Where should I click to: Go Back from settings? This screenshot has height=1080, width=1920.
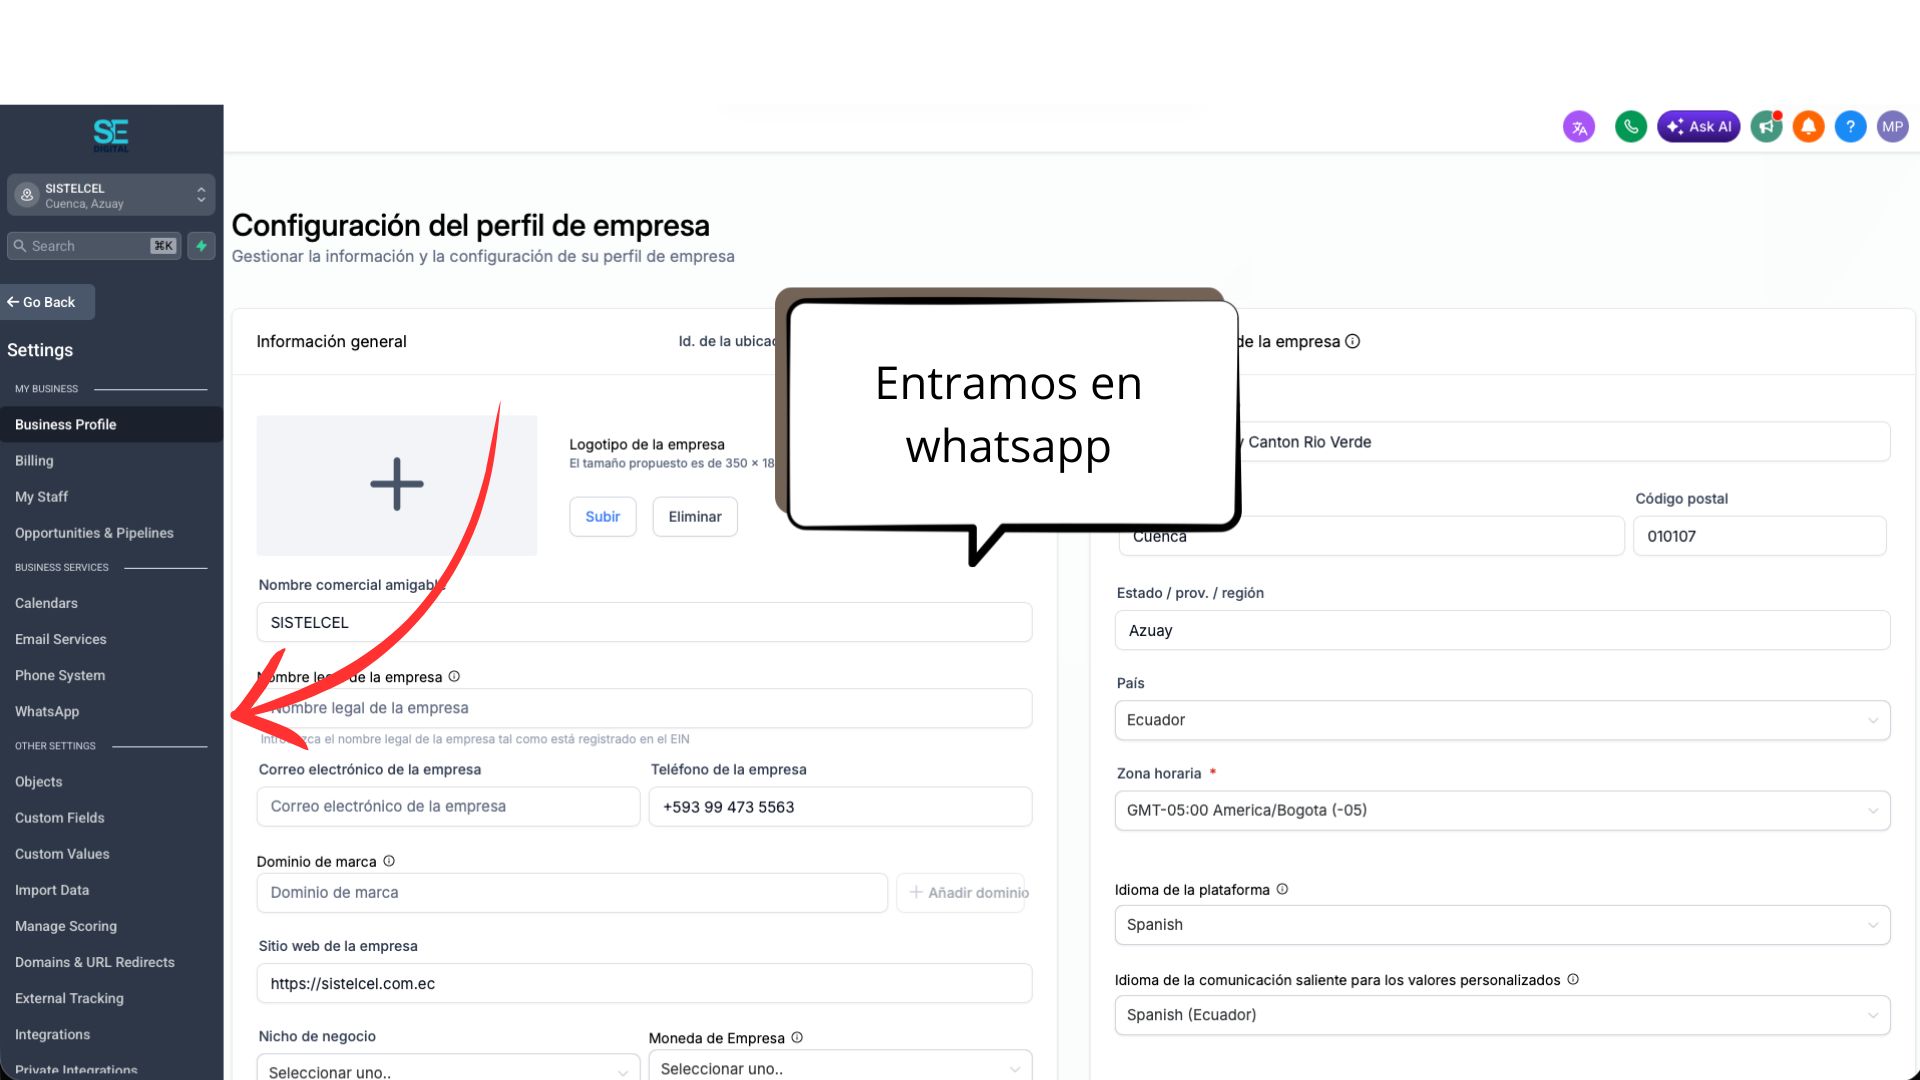47,302
